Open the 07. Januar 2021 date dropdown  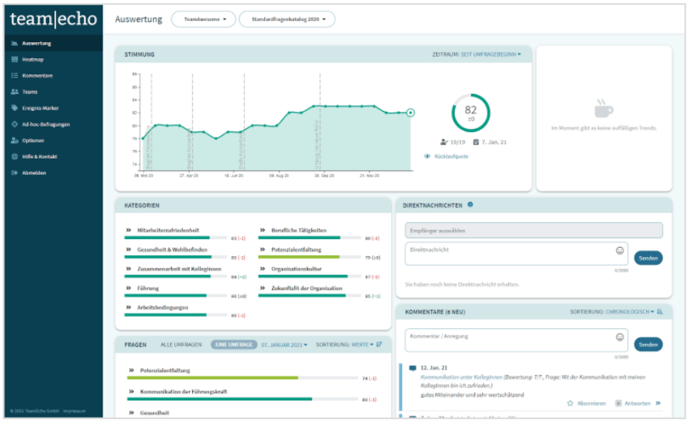click(284, 345)
